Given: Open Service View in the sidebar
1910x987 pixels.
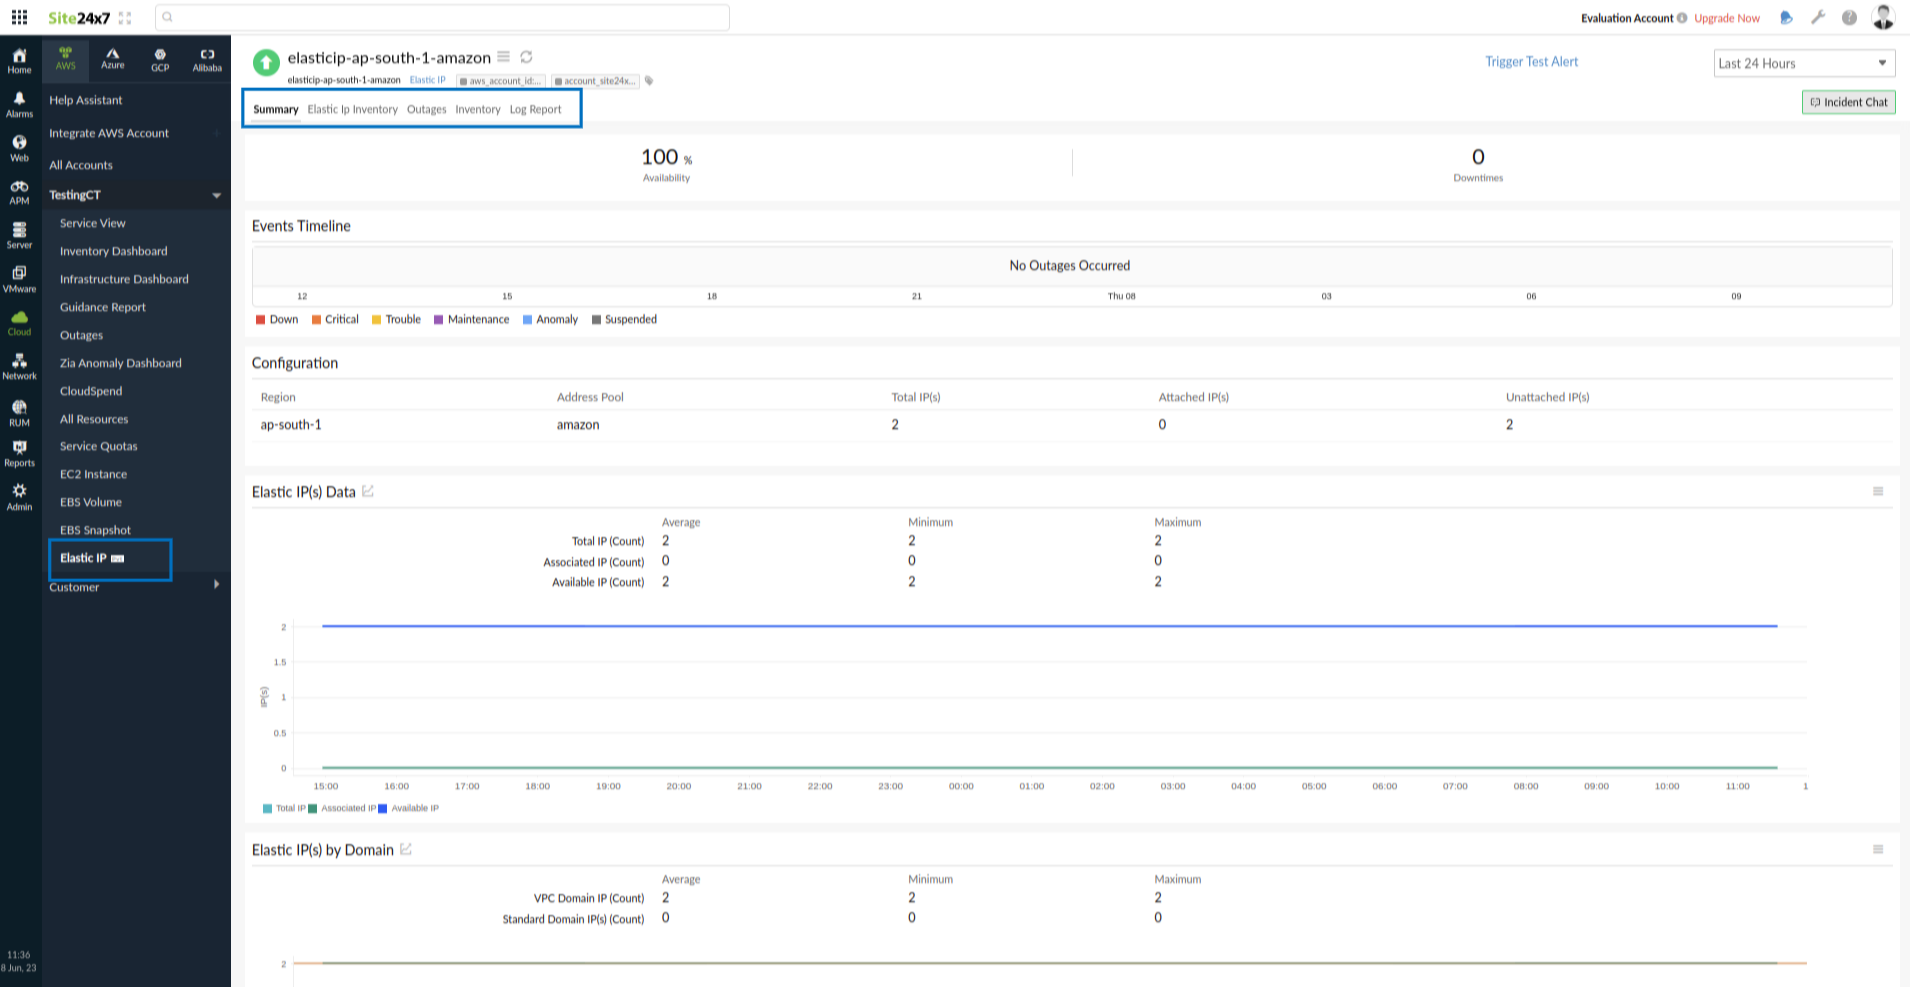Looking at the screenshot, I should click(x=93, y=223).
